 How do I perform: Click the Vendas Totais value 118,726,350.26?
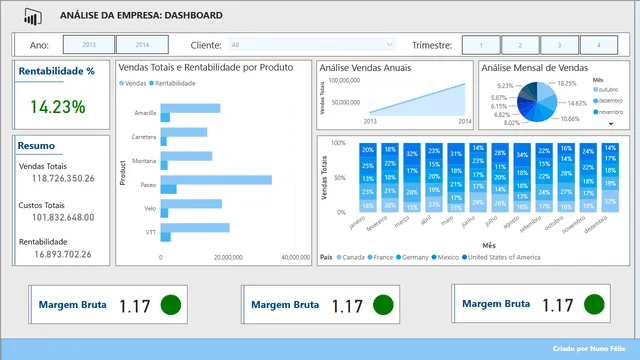(x=63, y=178)
